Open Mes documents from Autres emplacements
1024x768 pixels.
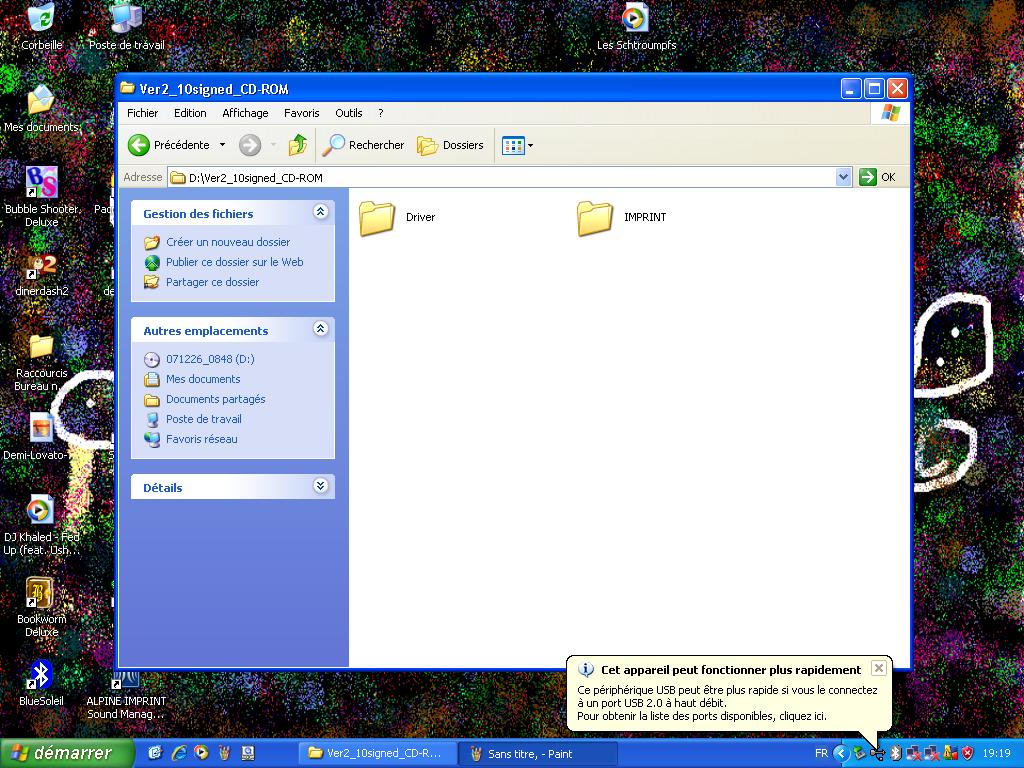(202, 379)
